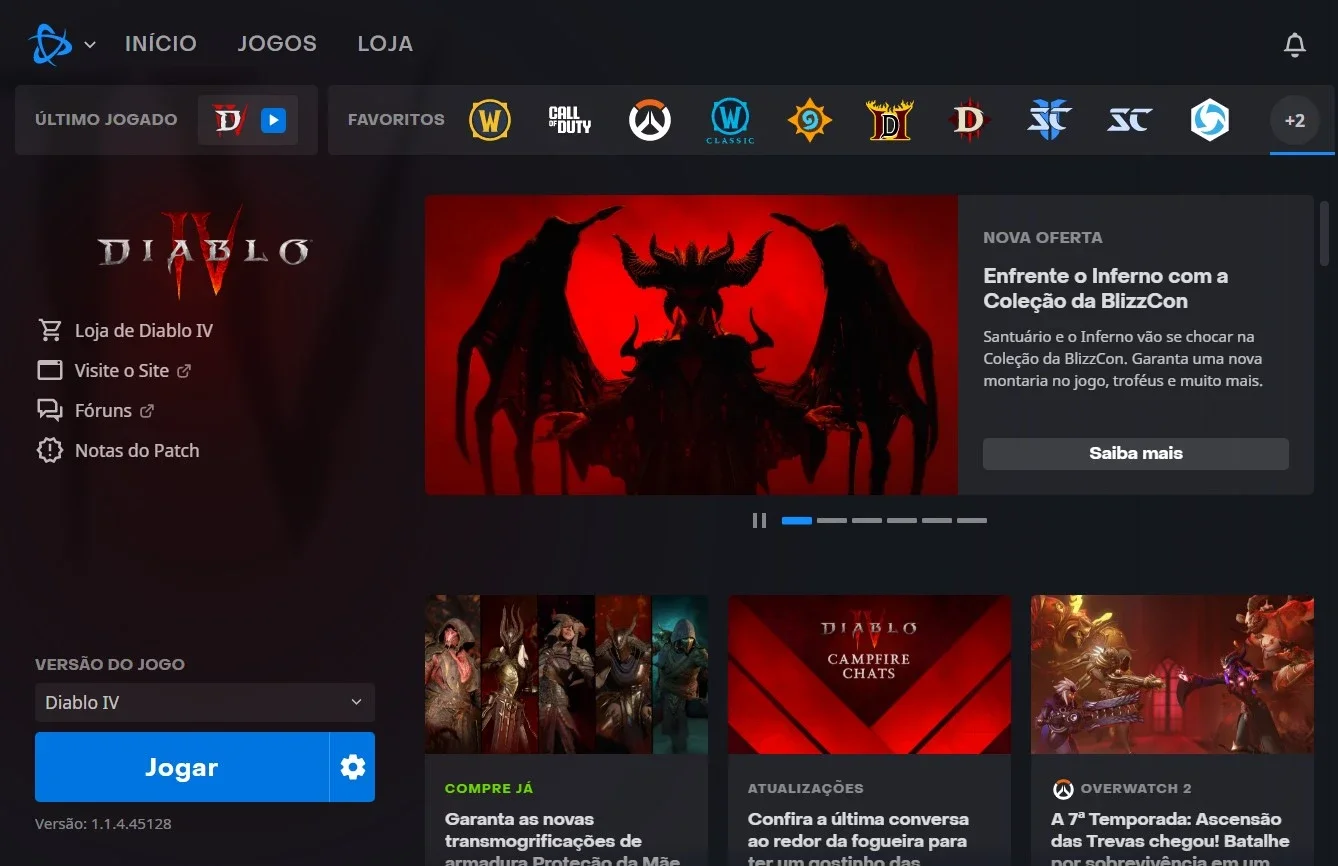
Task: Click the Diablo IV logo in sidebar
Action: tap(205, 252)
